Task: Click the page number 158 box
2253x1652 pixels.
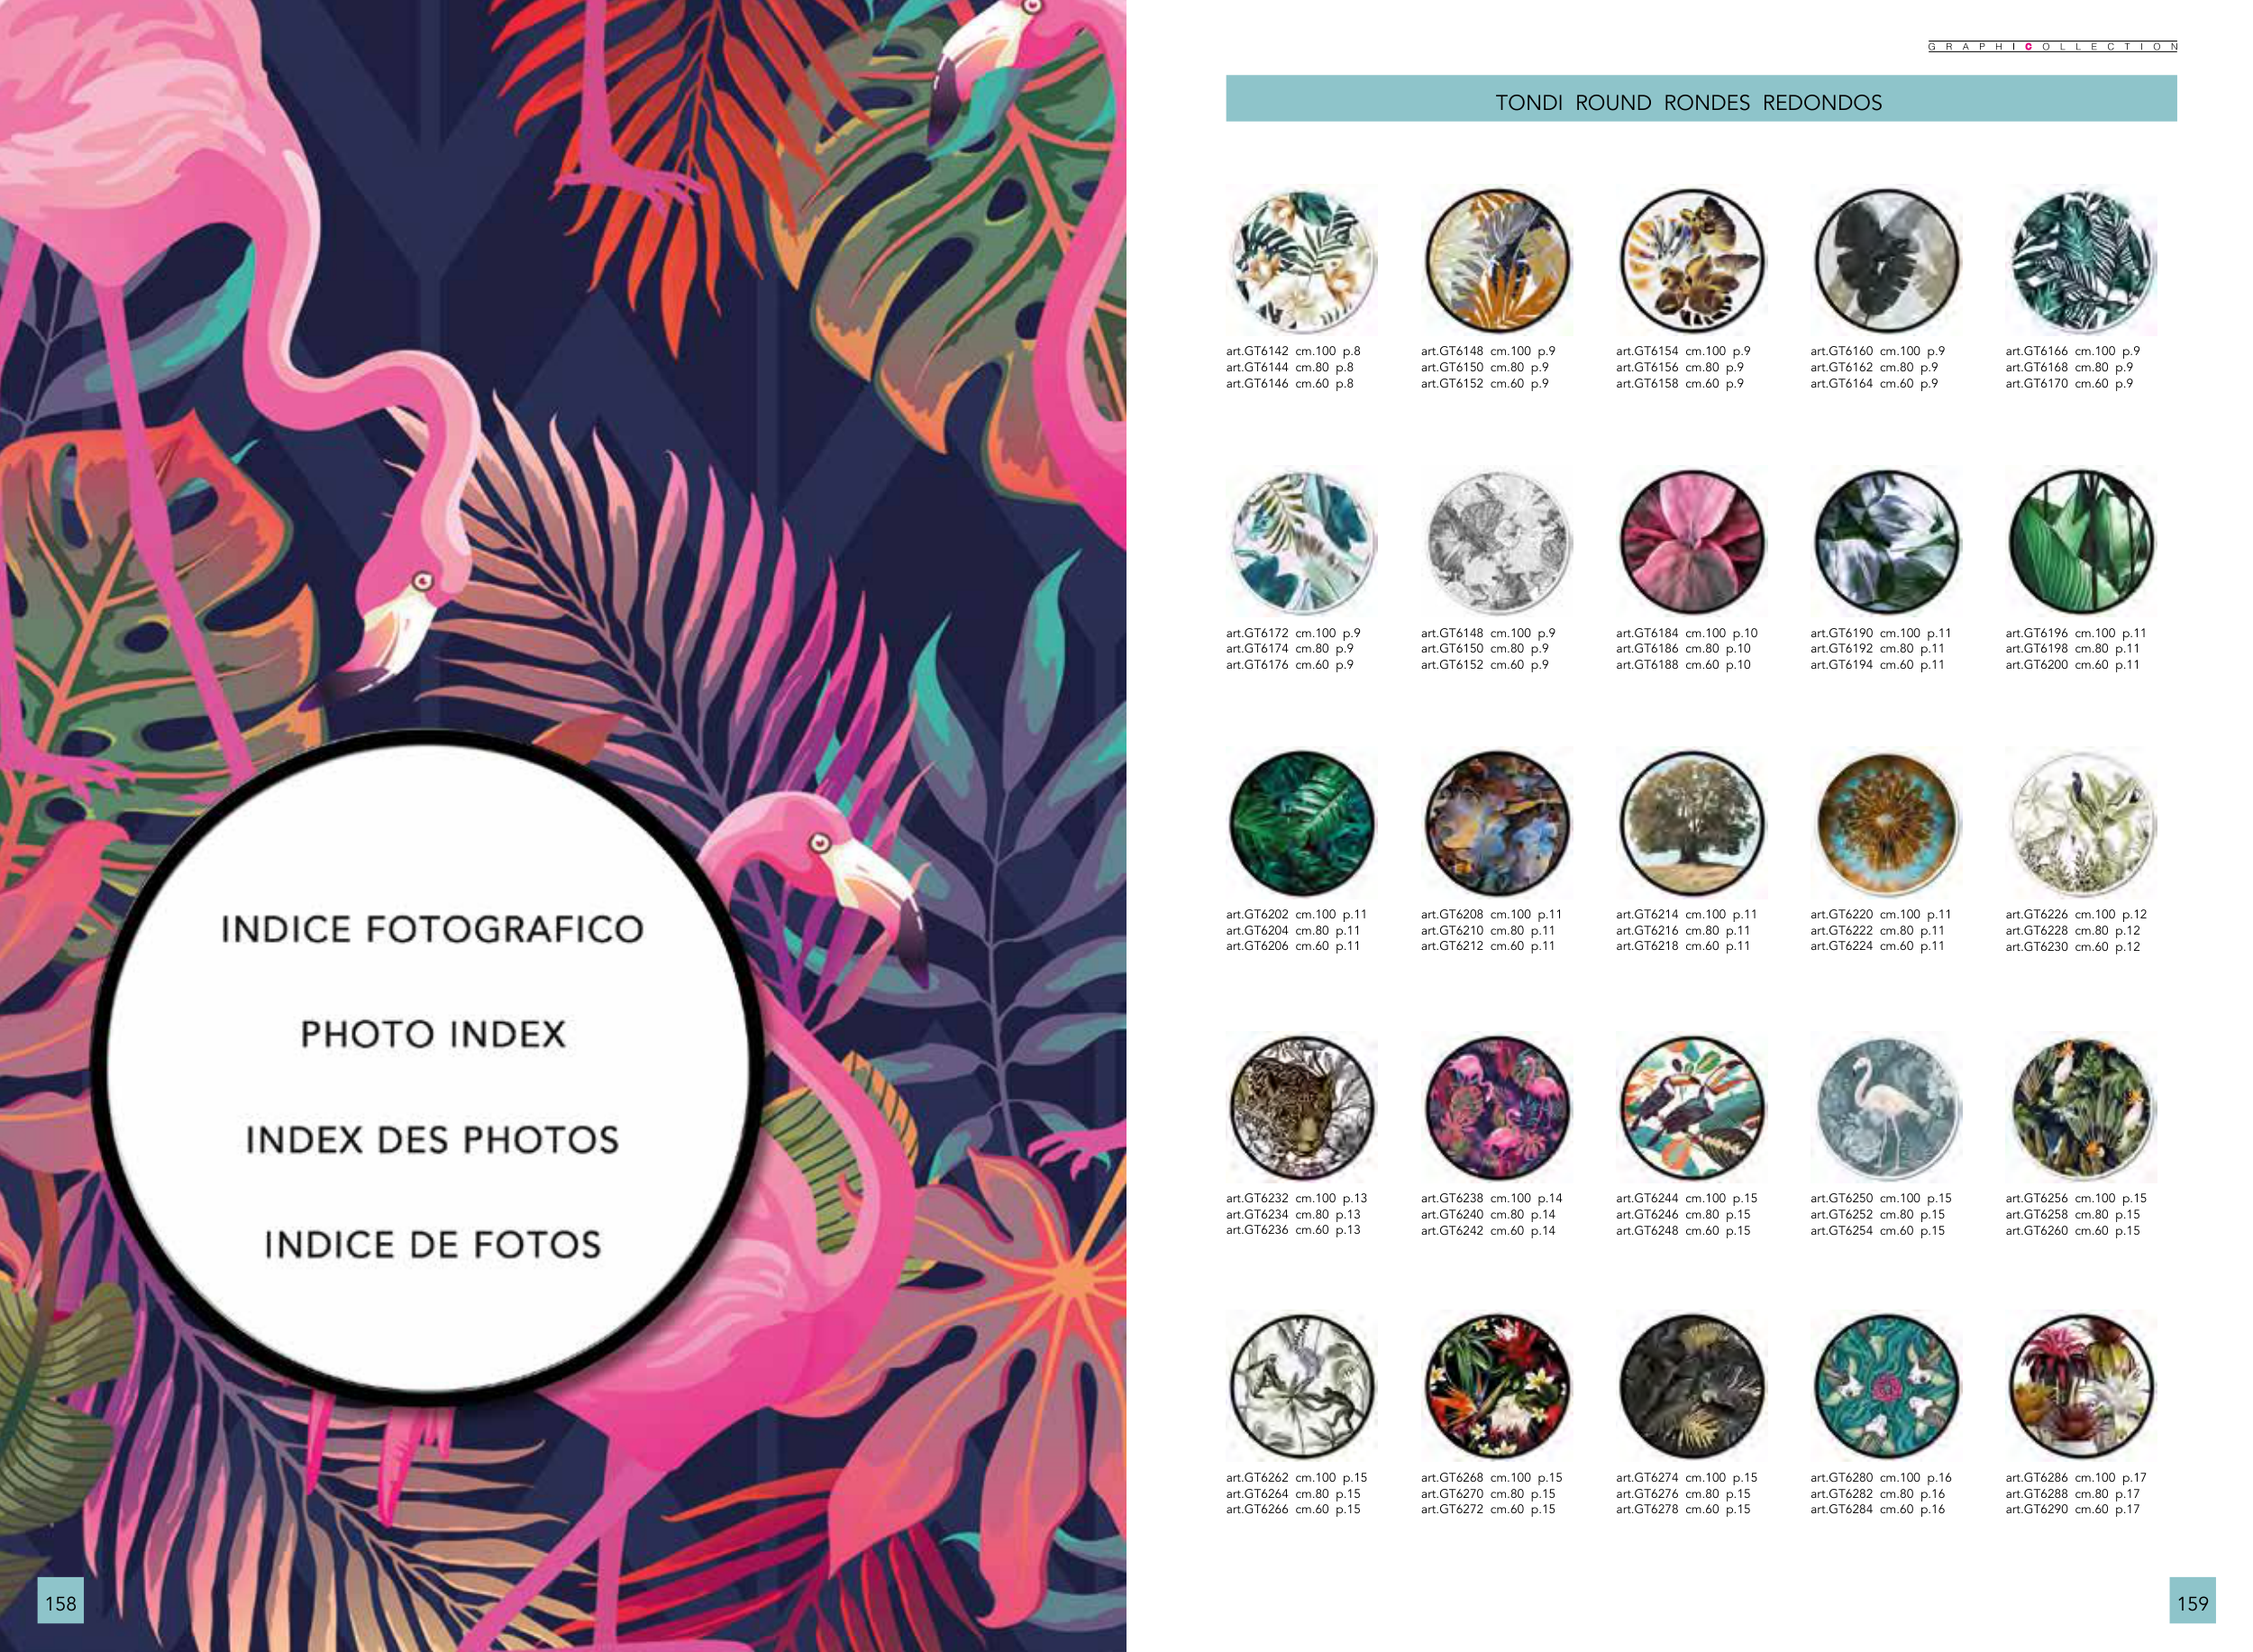Action: [x=60, y=1603]
